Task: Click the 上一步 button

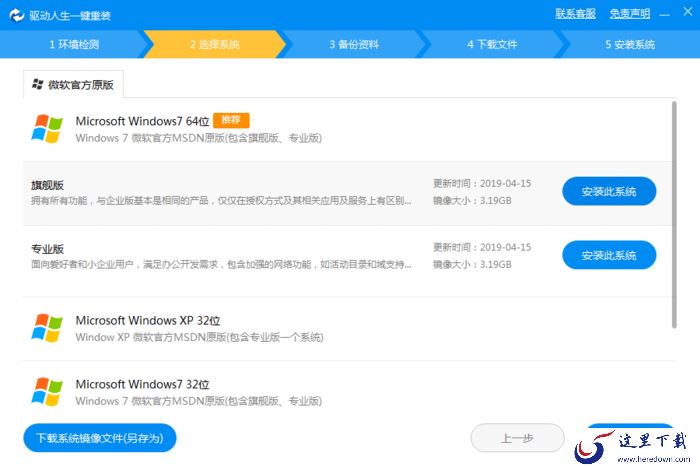Action: pos(517,438)
